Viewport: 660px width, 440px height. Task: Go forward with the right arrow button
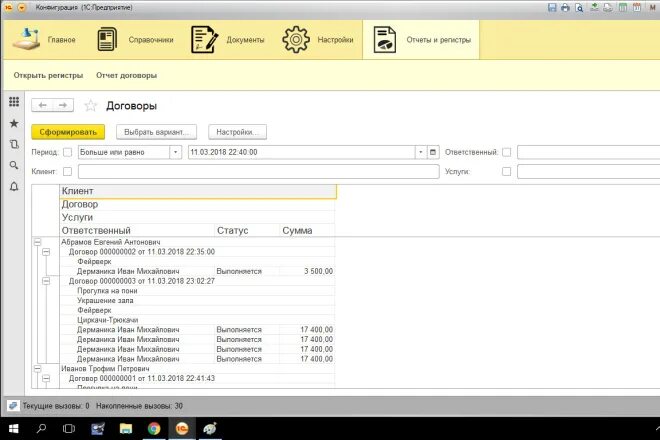tap(63, 105)
